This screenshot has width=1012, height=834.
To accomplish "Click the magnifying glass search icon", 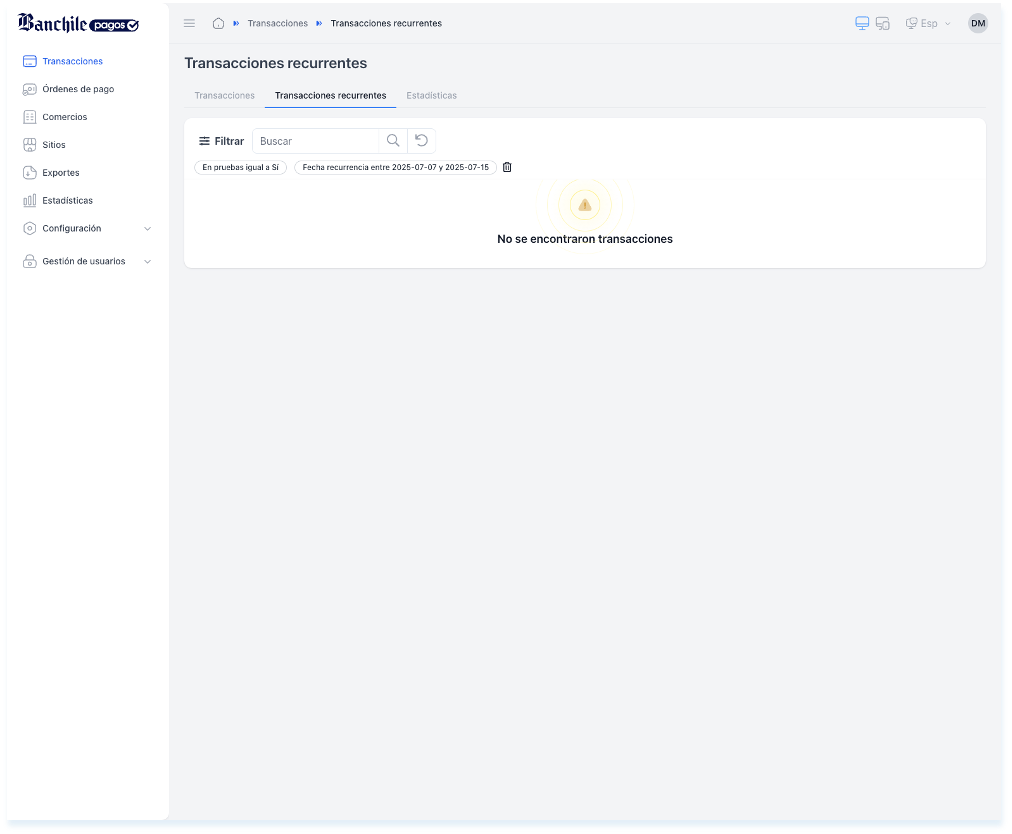I will pyautogui.click(x=393, y=141).
